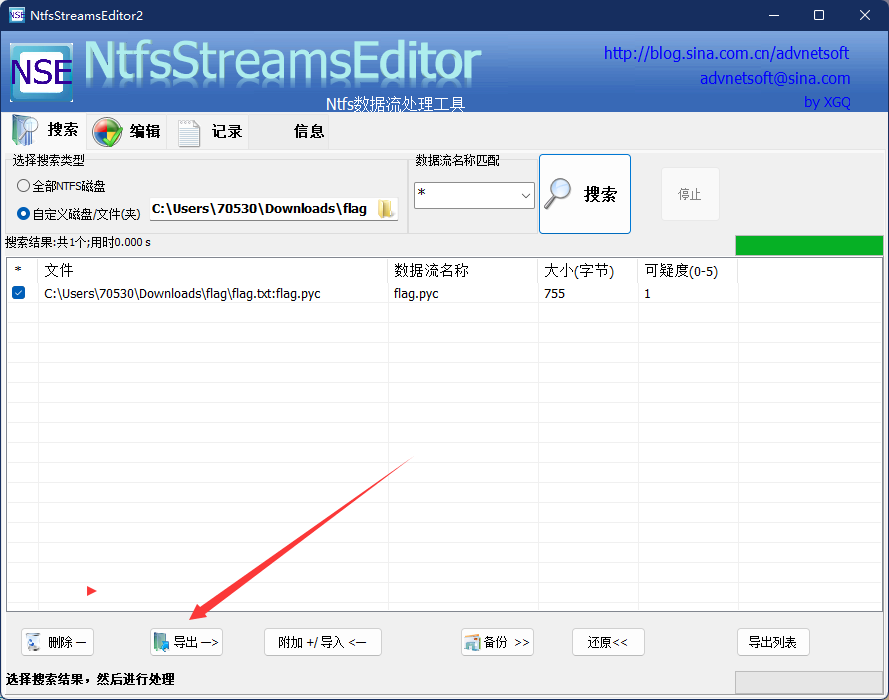Click the 搜索结果:共1个;用时0.000 s text
The image size is (889, 700).
tap(78, 243)
